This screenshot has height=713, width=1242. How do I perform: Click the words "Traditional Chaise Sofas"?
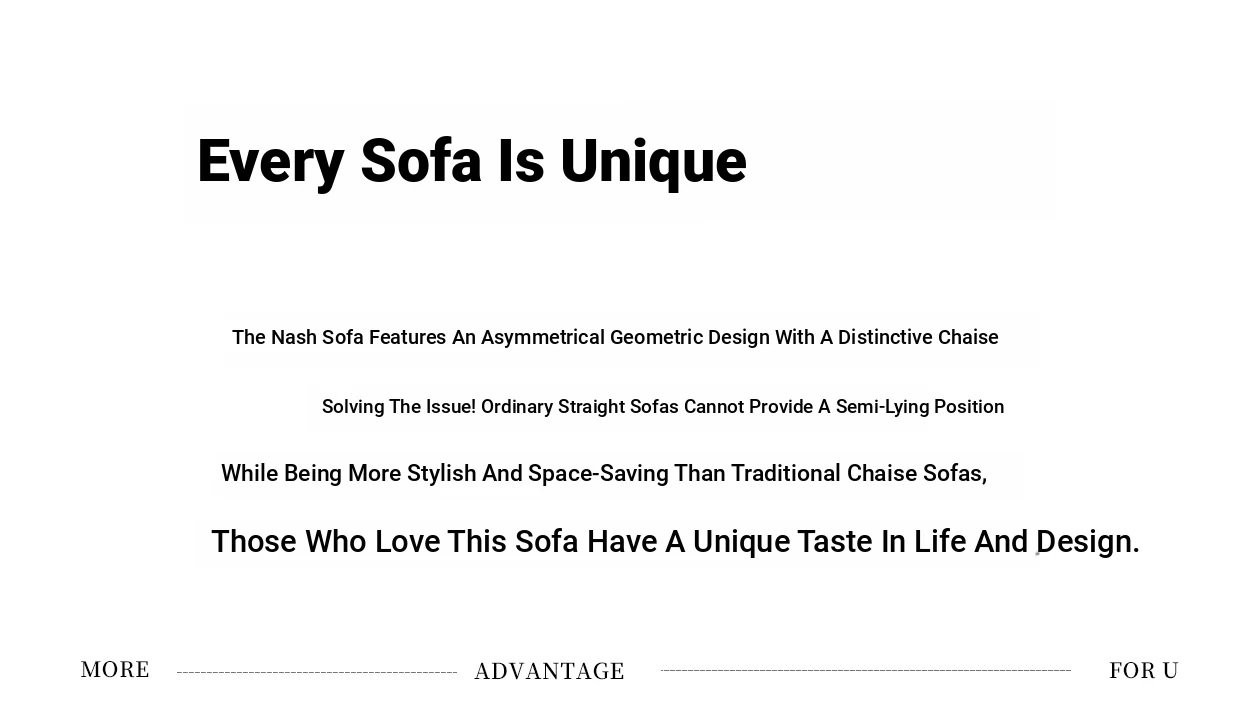point(857,474)
